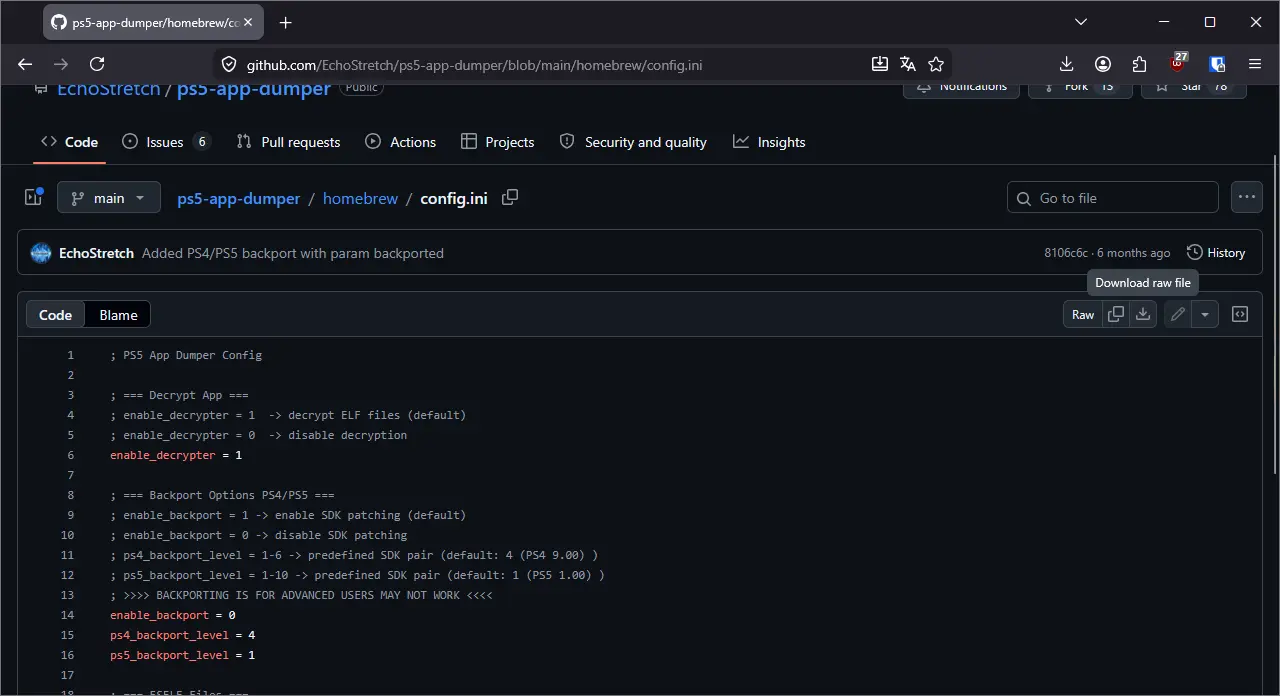
Task: Open the Projects tab
Action: coord(498,142)
